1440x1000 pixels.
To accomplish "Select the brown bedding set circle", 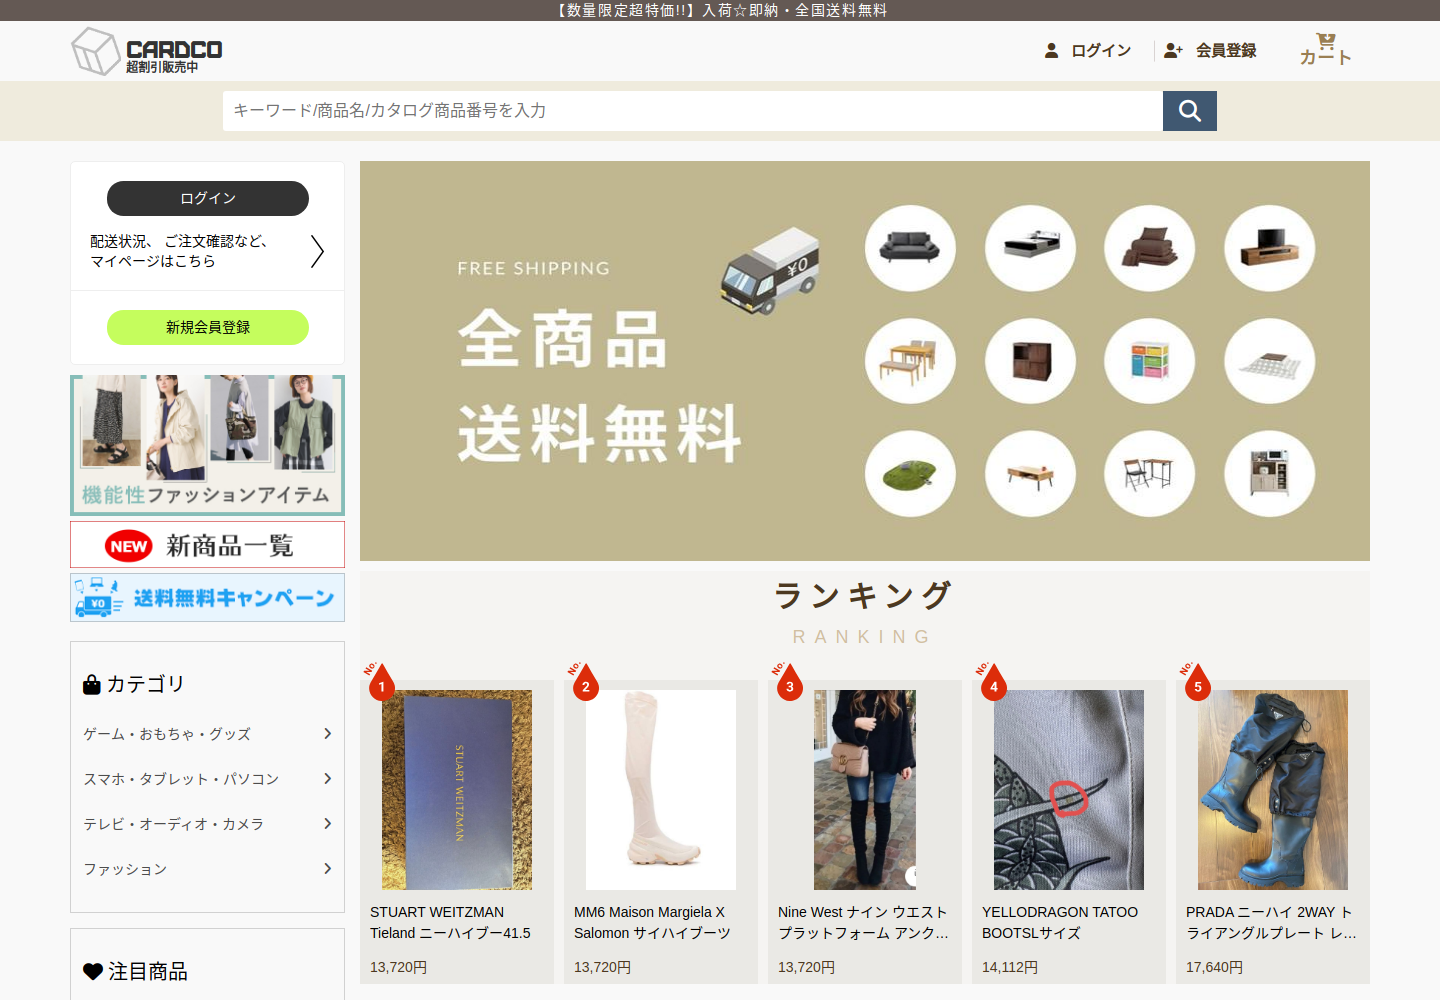I will pos(1149,248).
